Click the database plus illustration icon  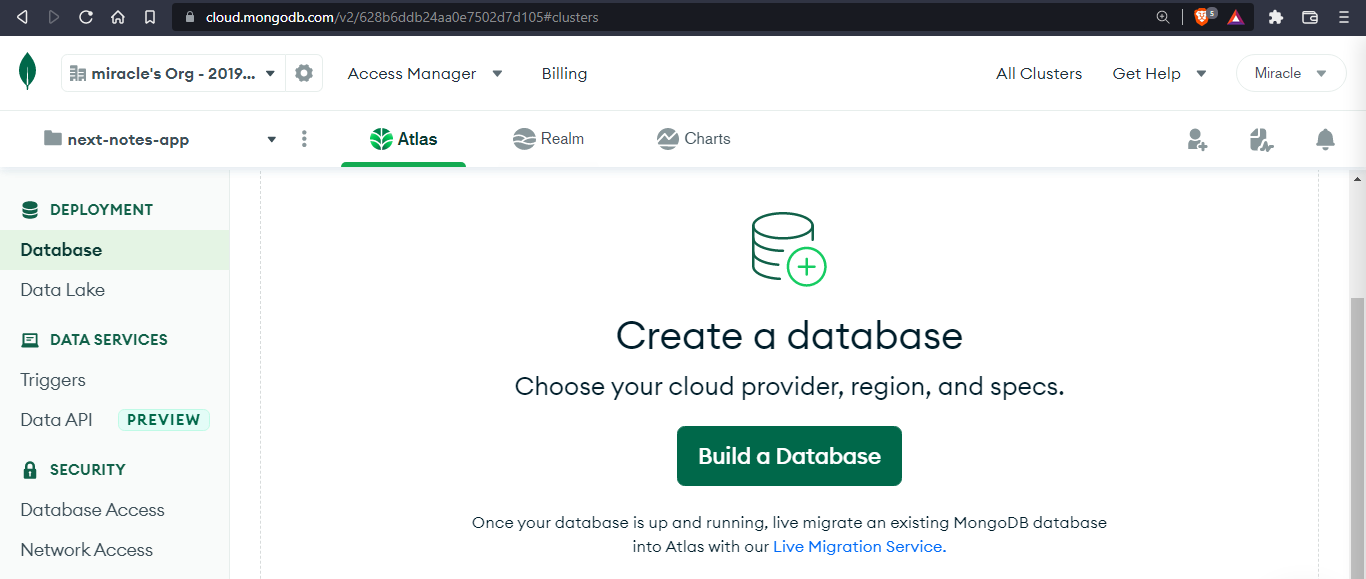click(789, 249)
